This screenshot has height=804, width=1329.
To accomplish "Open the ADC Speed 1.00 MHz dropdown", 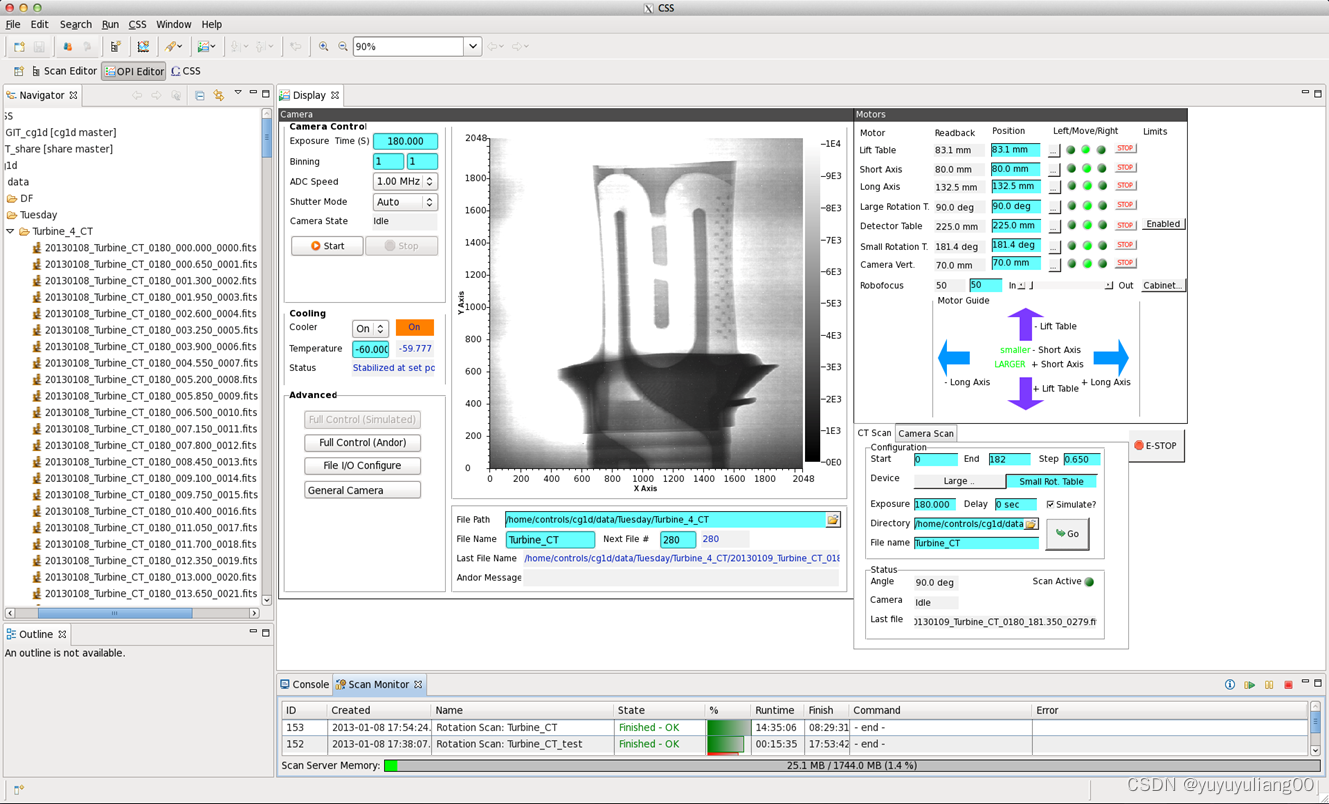I will [405, 181].
